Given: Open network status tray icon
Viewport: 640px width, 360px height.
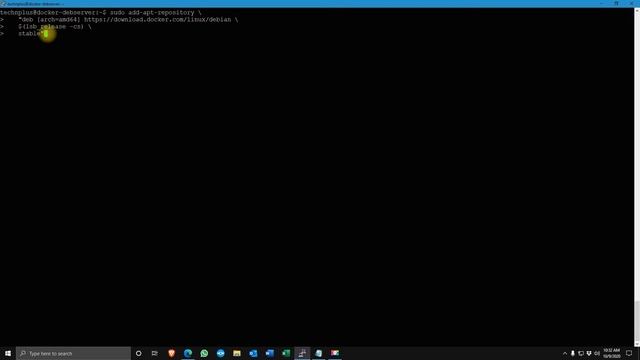Looking at the screenshot, I should (581, 353).
